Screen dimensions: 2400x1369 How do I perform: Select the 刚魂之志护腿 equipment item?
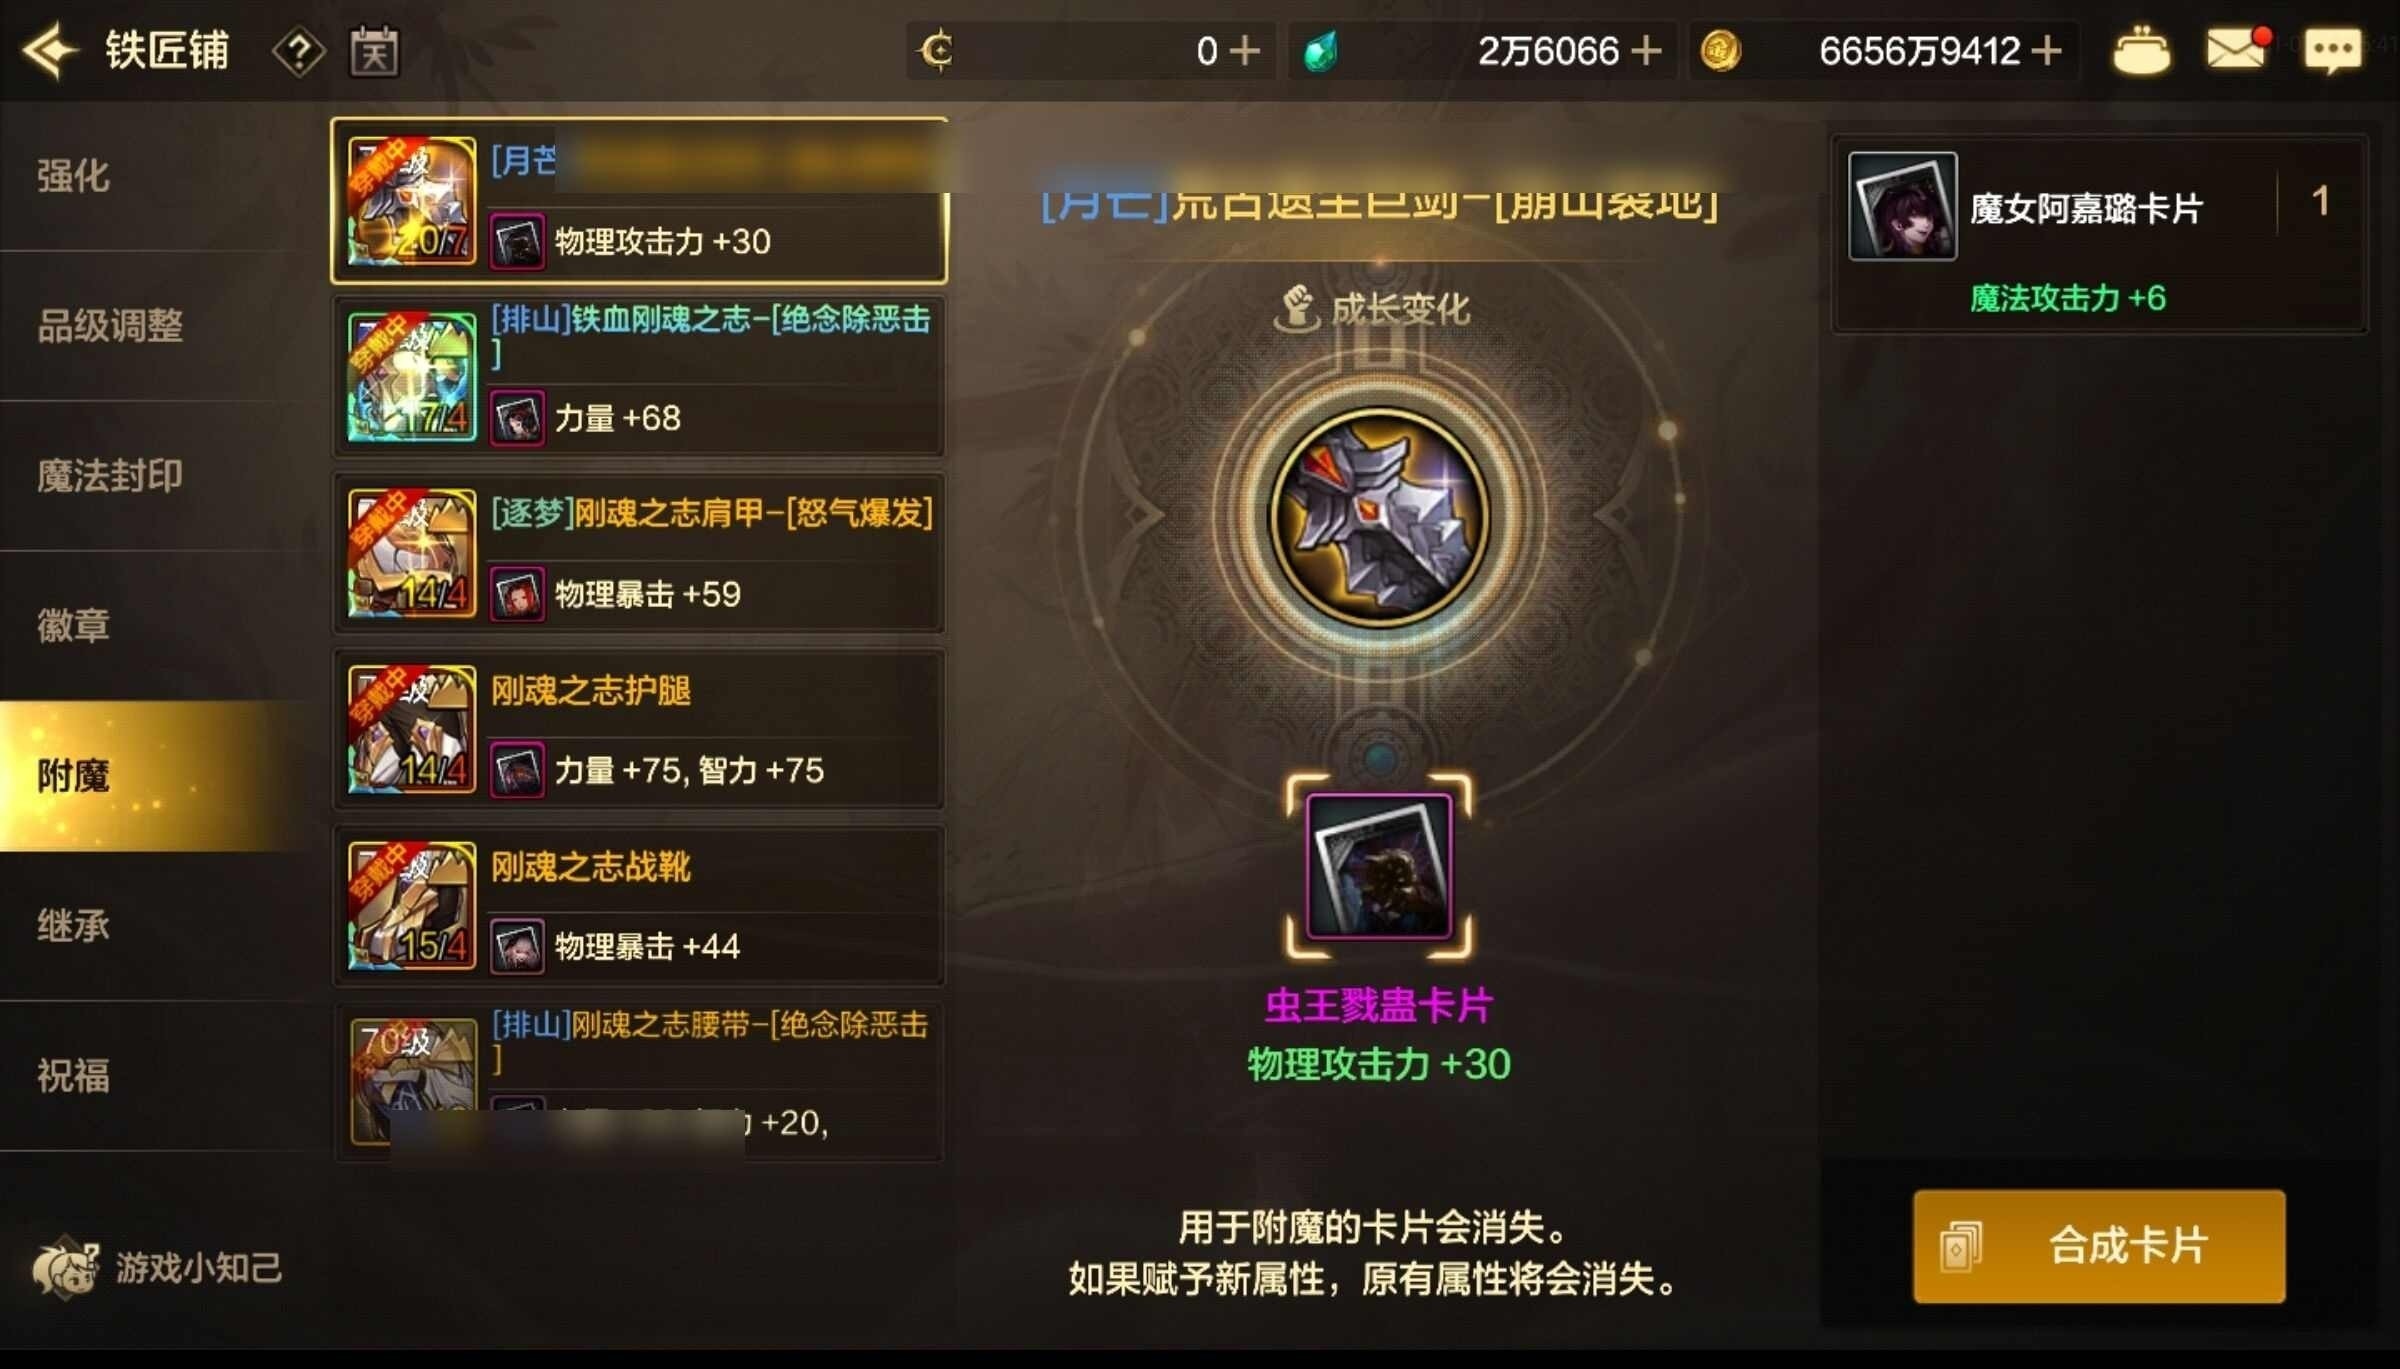[639, 729]
